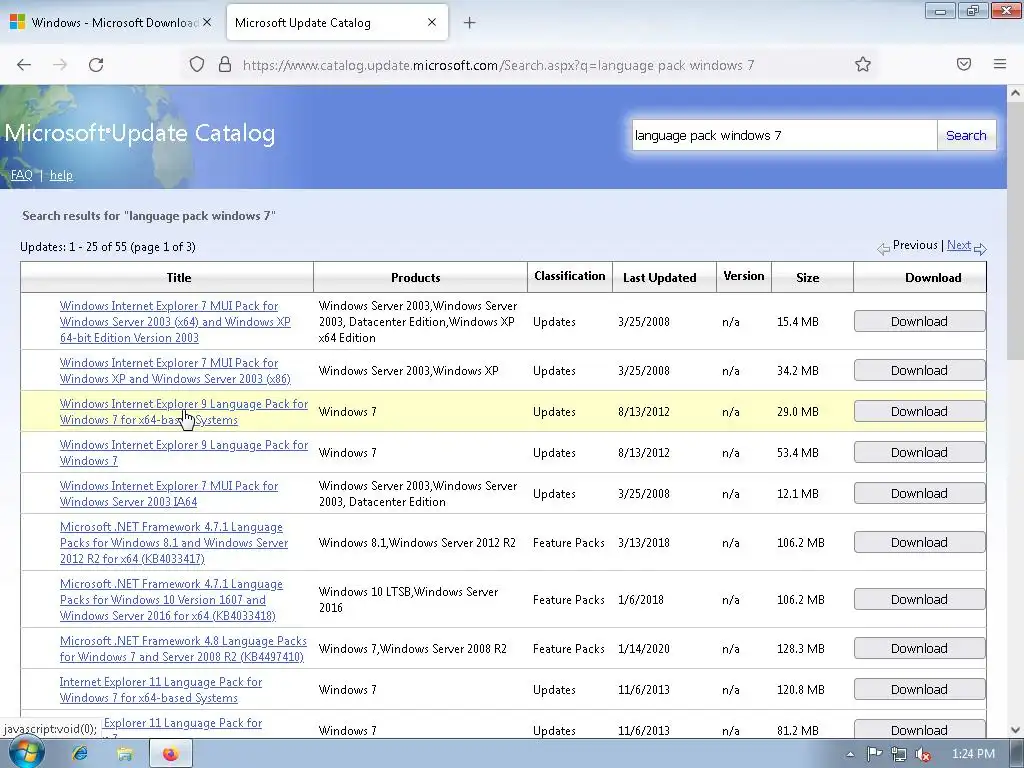Open IE 7 MUI Pack for Server 2003 IA64 link
Viewport: 1024px width, 768px height.
point(168,494)
